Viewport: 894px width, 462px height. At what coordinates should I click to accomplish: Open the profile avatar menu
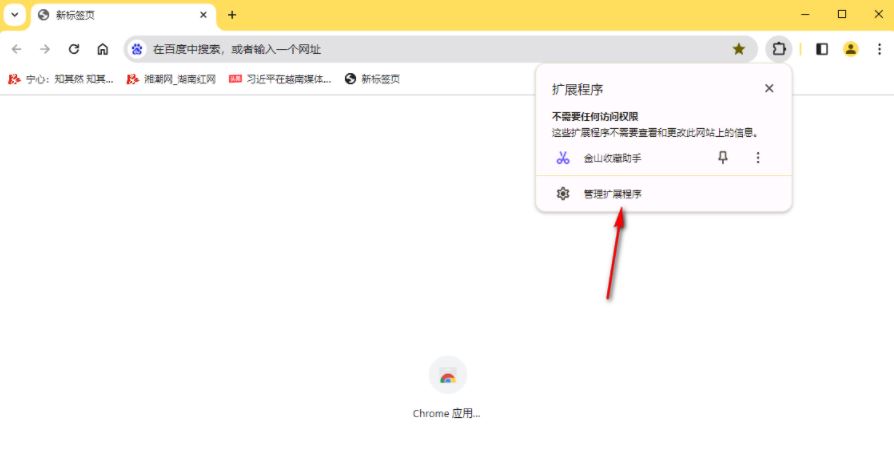click(851, 50)
